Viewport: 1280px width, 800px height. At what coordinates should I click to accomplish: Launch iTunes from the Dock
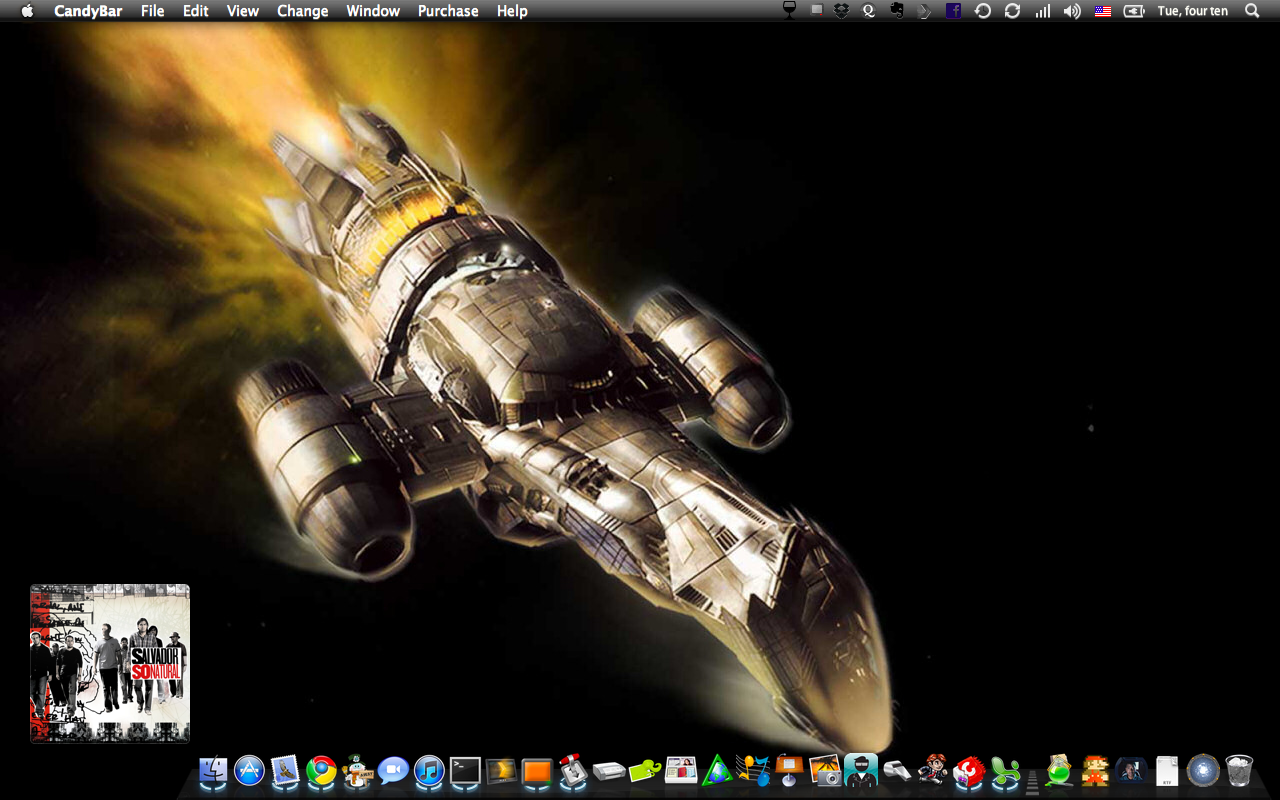pyautogui.click(x=429, y=770)
